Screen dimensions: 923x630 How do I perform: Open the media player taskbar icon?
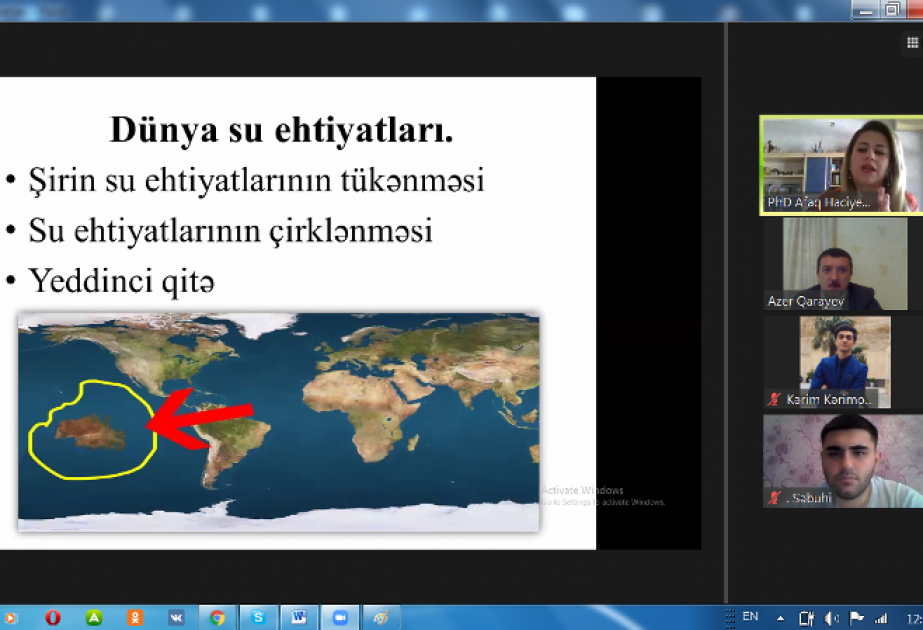(x=10, y=618)
